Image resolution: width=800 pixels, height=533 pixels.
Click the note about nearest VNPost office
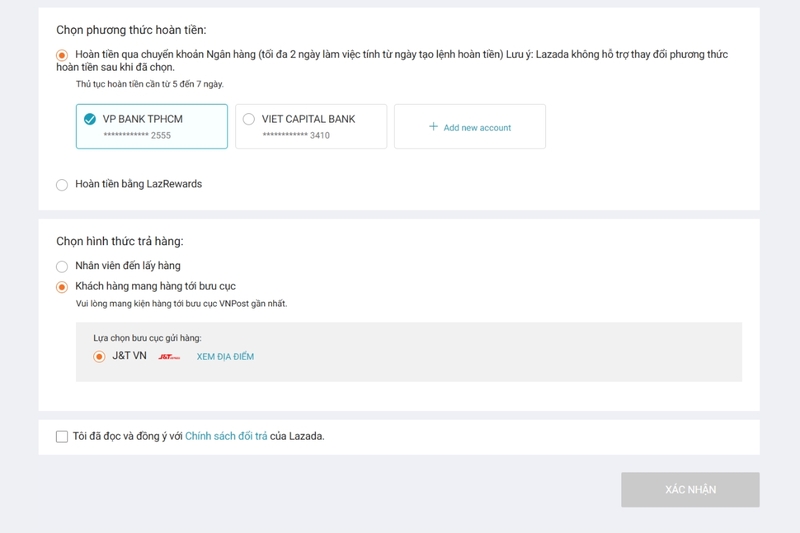click(182, 303)
